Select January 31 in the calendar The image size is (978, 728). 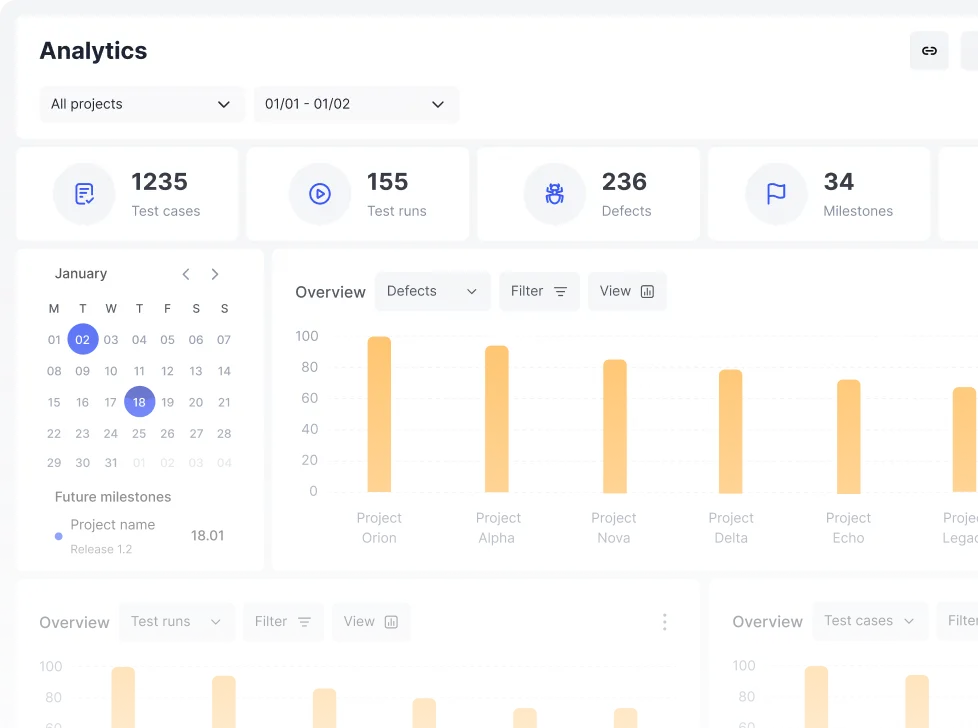pyautogui.click(x=110, y=462)
